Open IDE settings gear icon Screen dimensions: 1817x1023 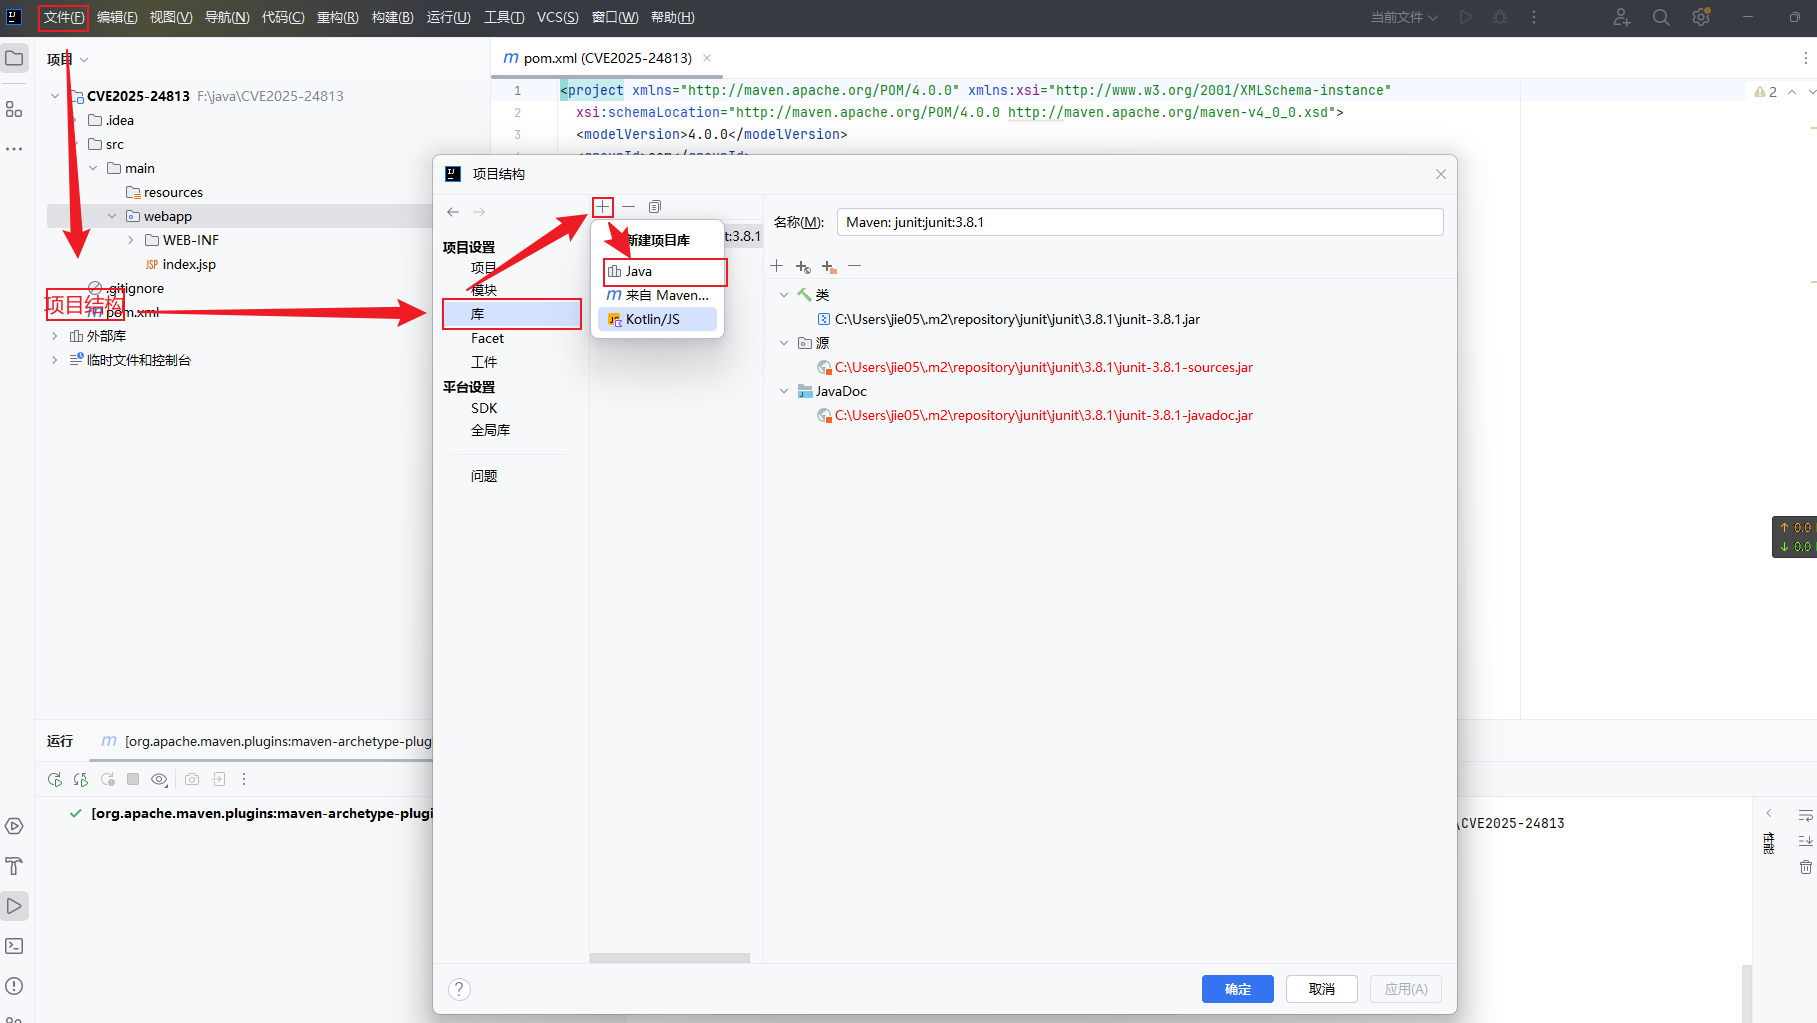pyautogui.click(x=1701, y=17)
